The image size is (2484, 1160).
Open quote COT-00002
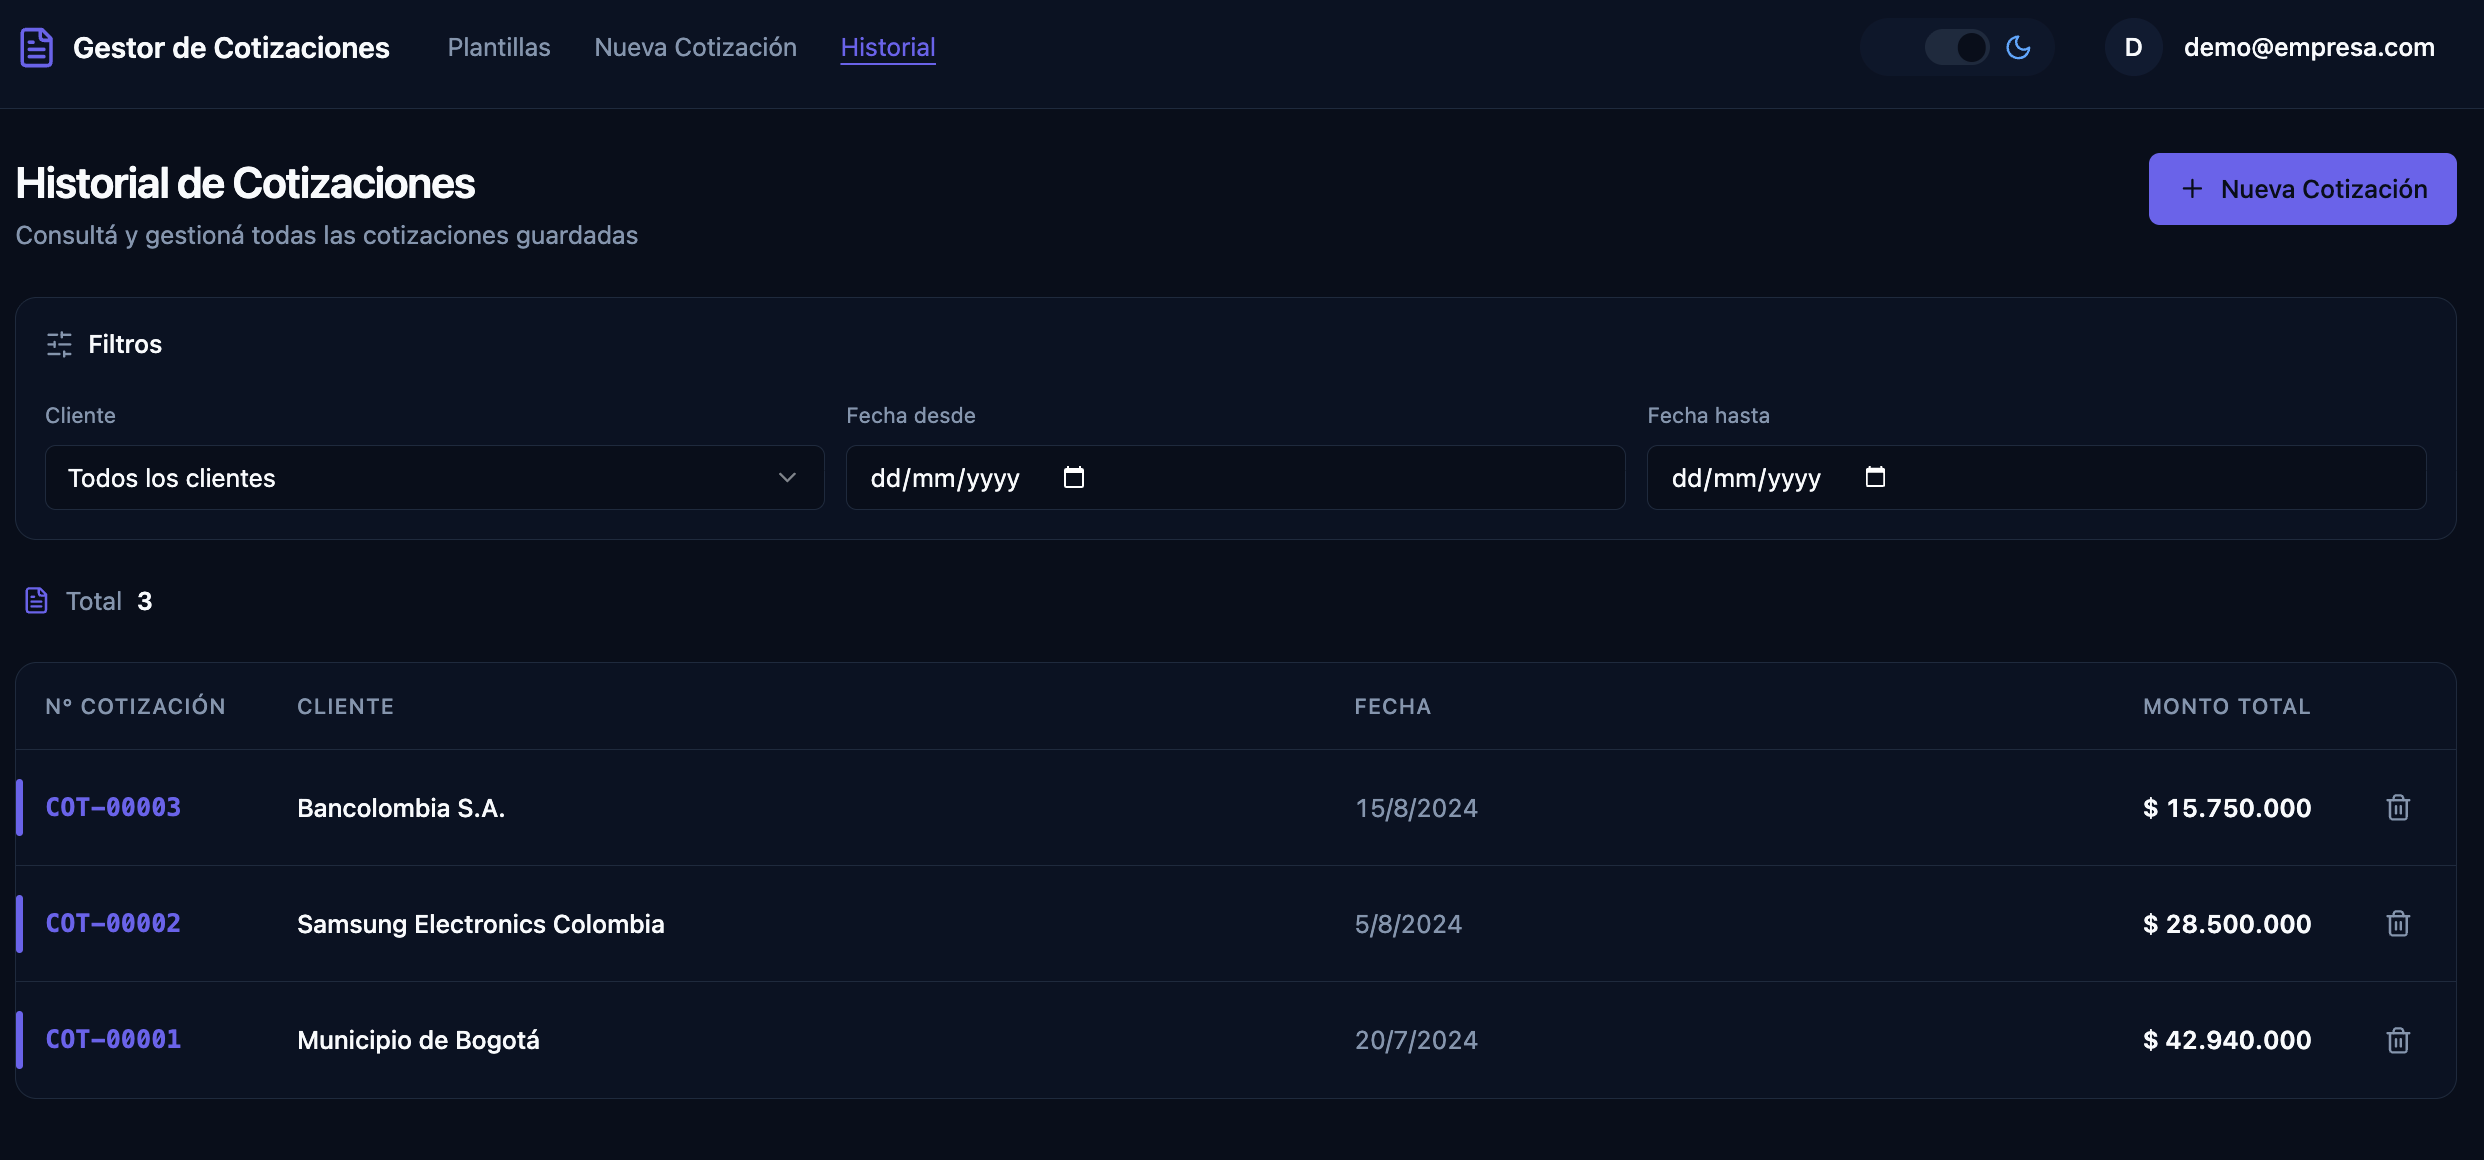click(x=113, y=924)
